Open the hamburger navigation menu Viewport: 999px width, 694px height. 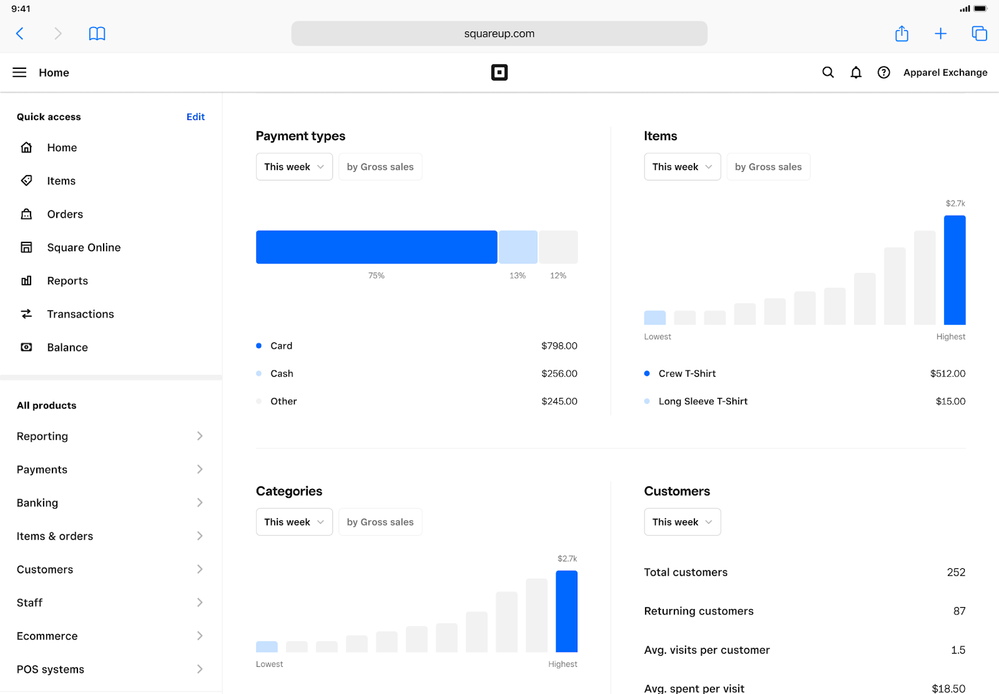[x=19, y=72]
